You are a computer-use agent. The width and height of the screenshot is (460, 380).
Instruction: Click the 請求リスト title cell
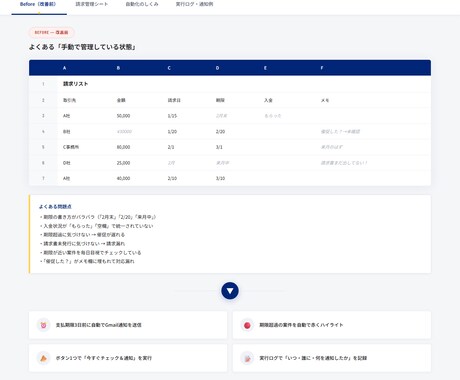click(76, 84)
